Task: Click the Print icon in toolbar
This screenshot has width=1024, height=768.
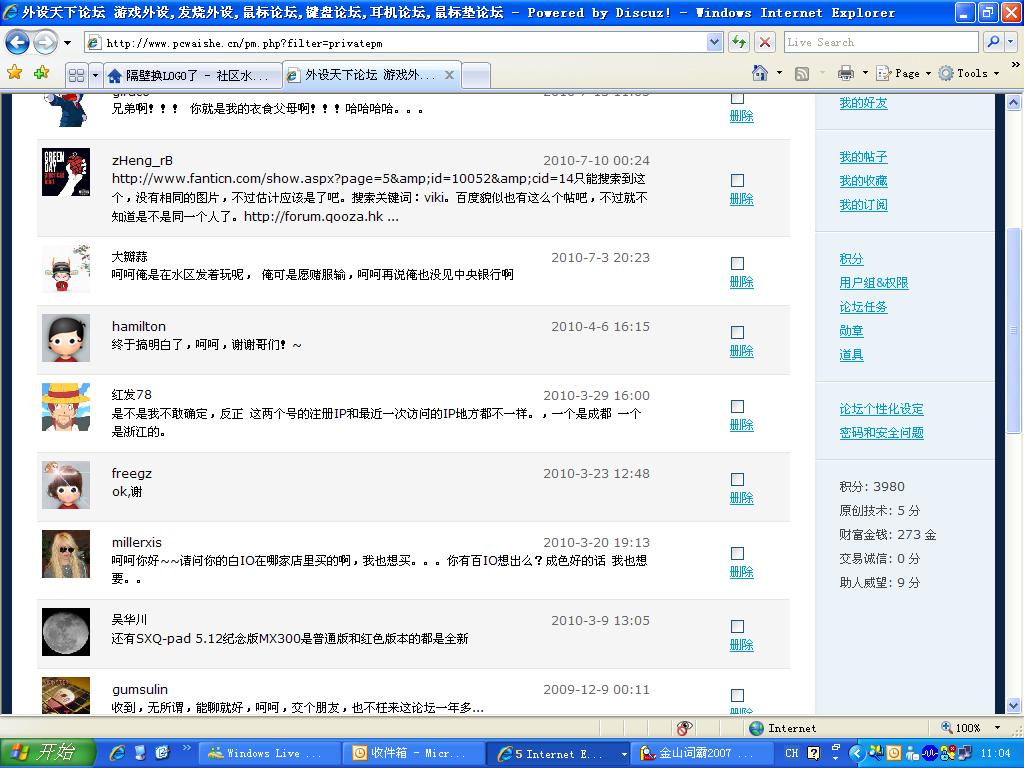Action: (x=846, y=73)
